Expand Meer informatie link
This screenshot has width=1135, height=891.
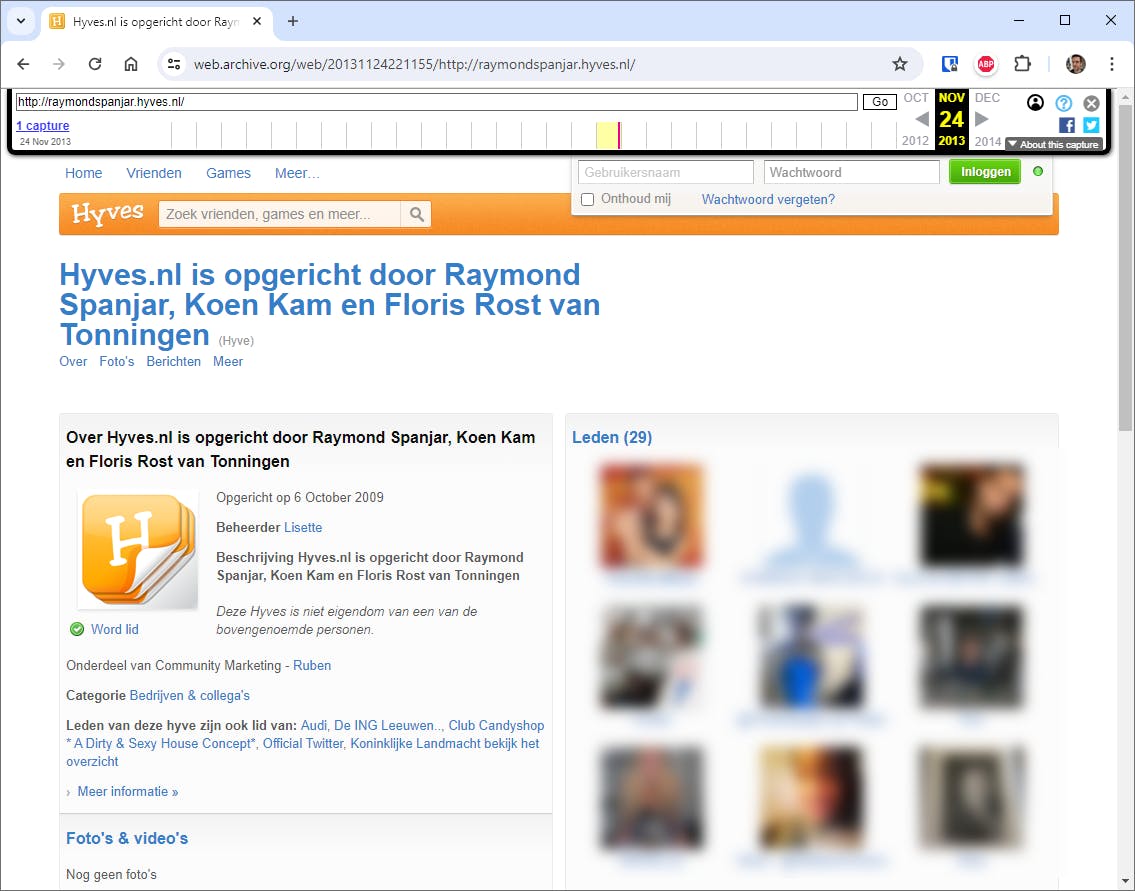127,791
